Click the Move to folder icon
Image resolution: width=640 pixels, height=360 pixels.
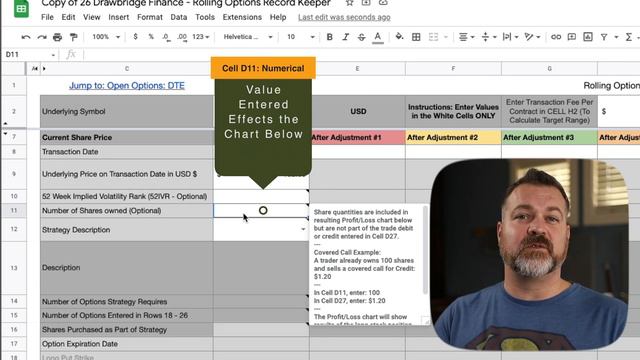click(366, 2)
